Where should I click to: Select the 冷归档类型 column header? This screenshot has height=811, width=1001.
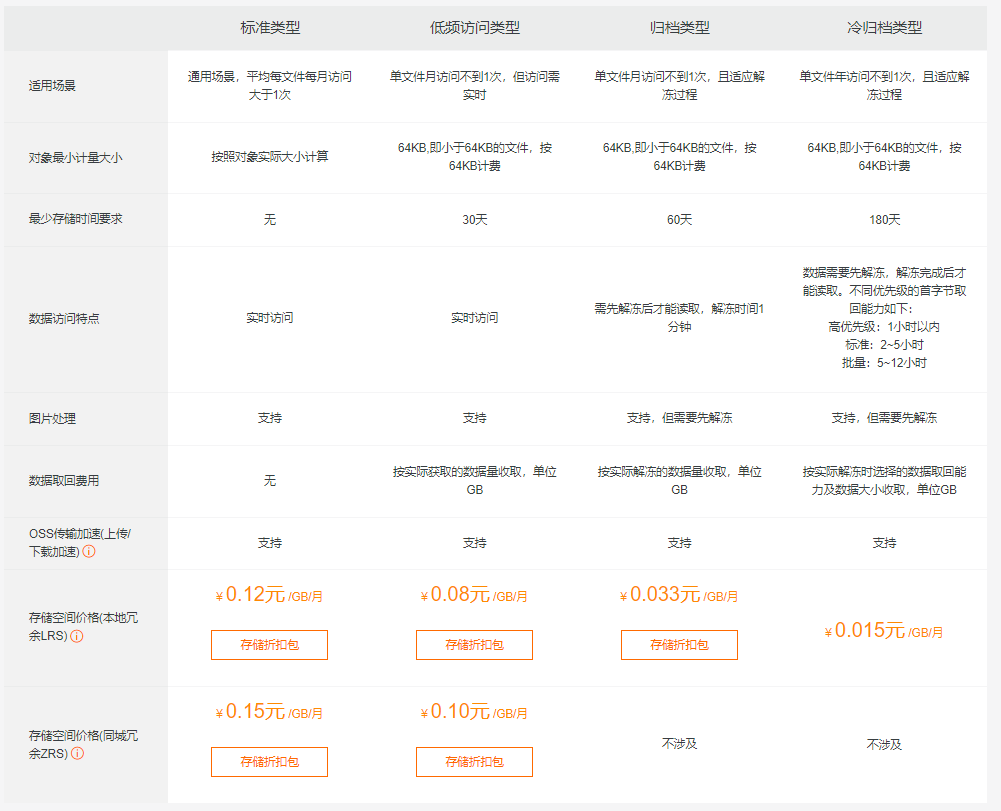tap(884, 27)
